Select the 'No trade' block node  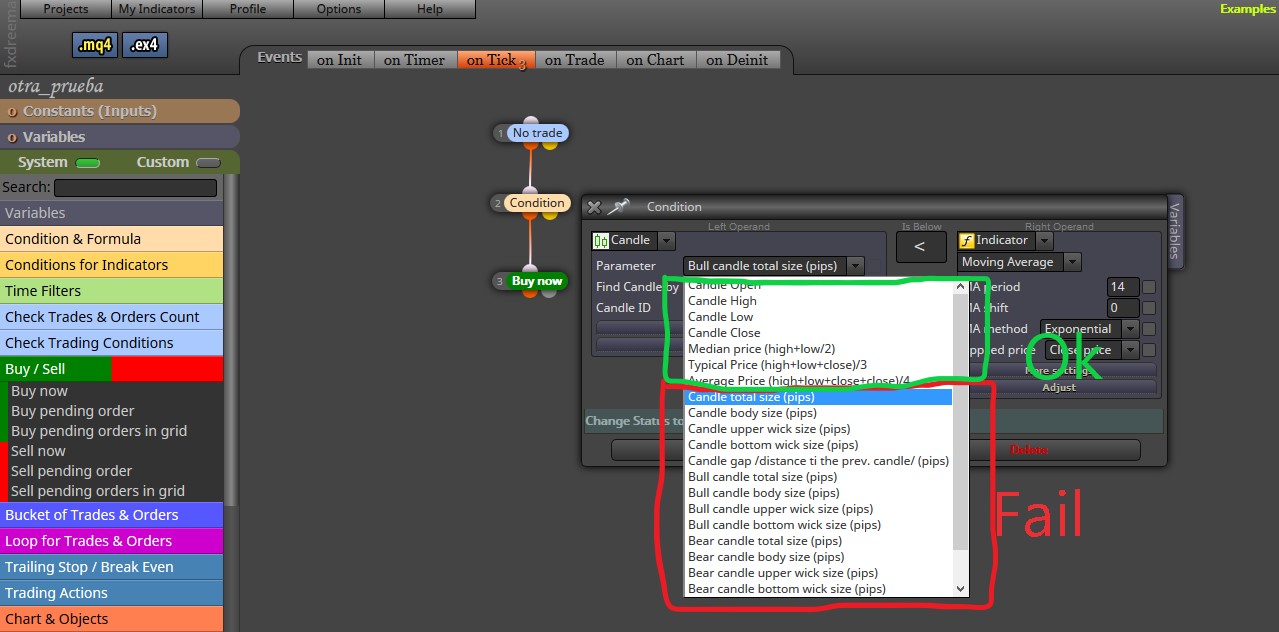pyautogui.click(x=537, y=133)
